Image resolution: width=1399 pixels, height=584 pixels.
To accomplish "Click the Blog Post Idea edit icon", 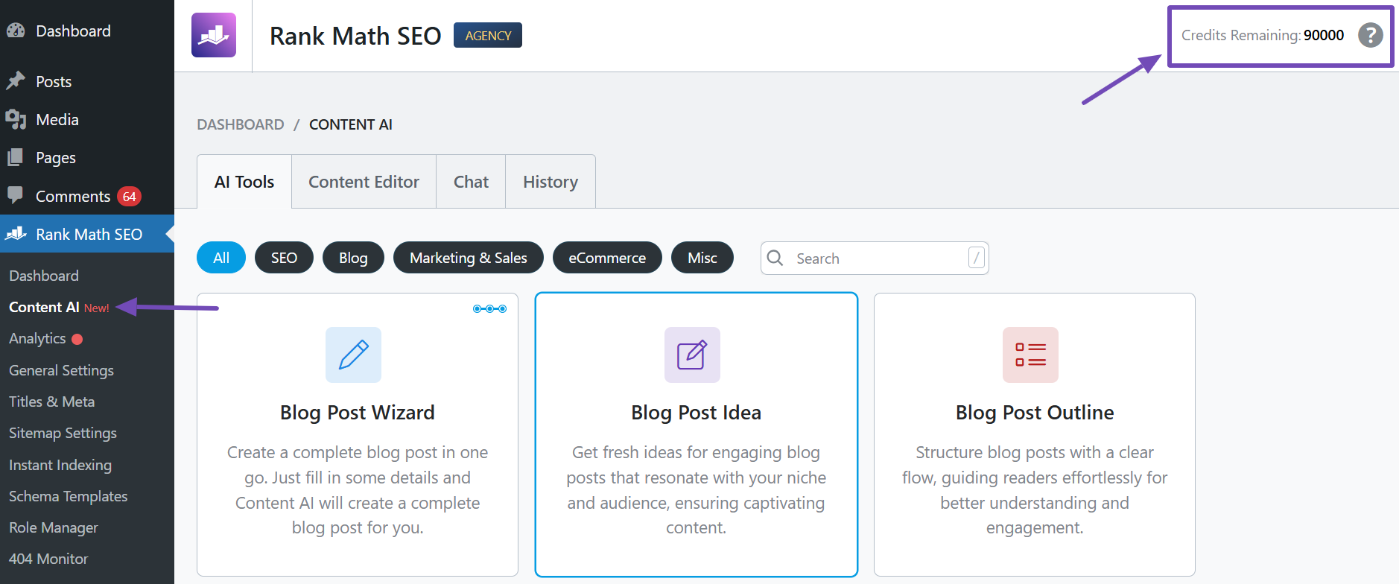I will [x=692, y=355].
